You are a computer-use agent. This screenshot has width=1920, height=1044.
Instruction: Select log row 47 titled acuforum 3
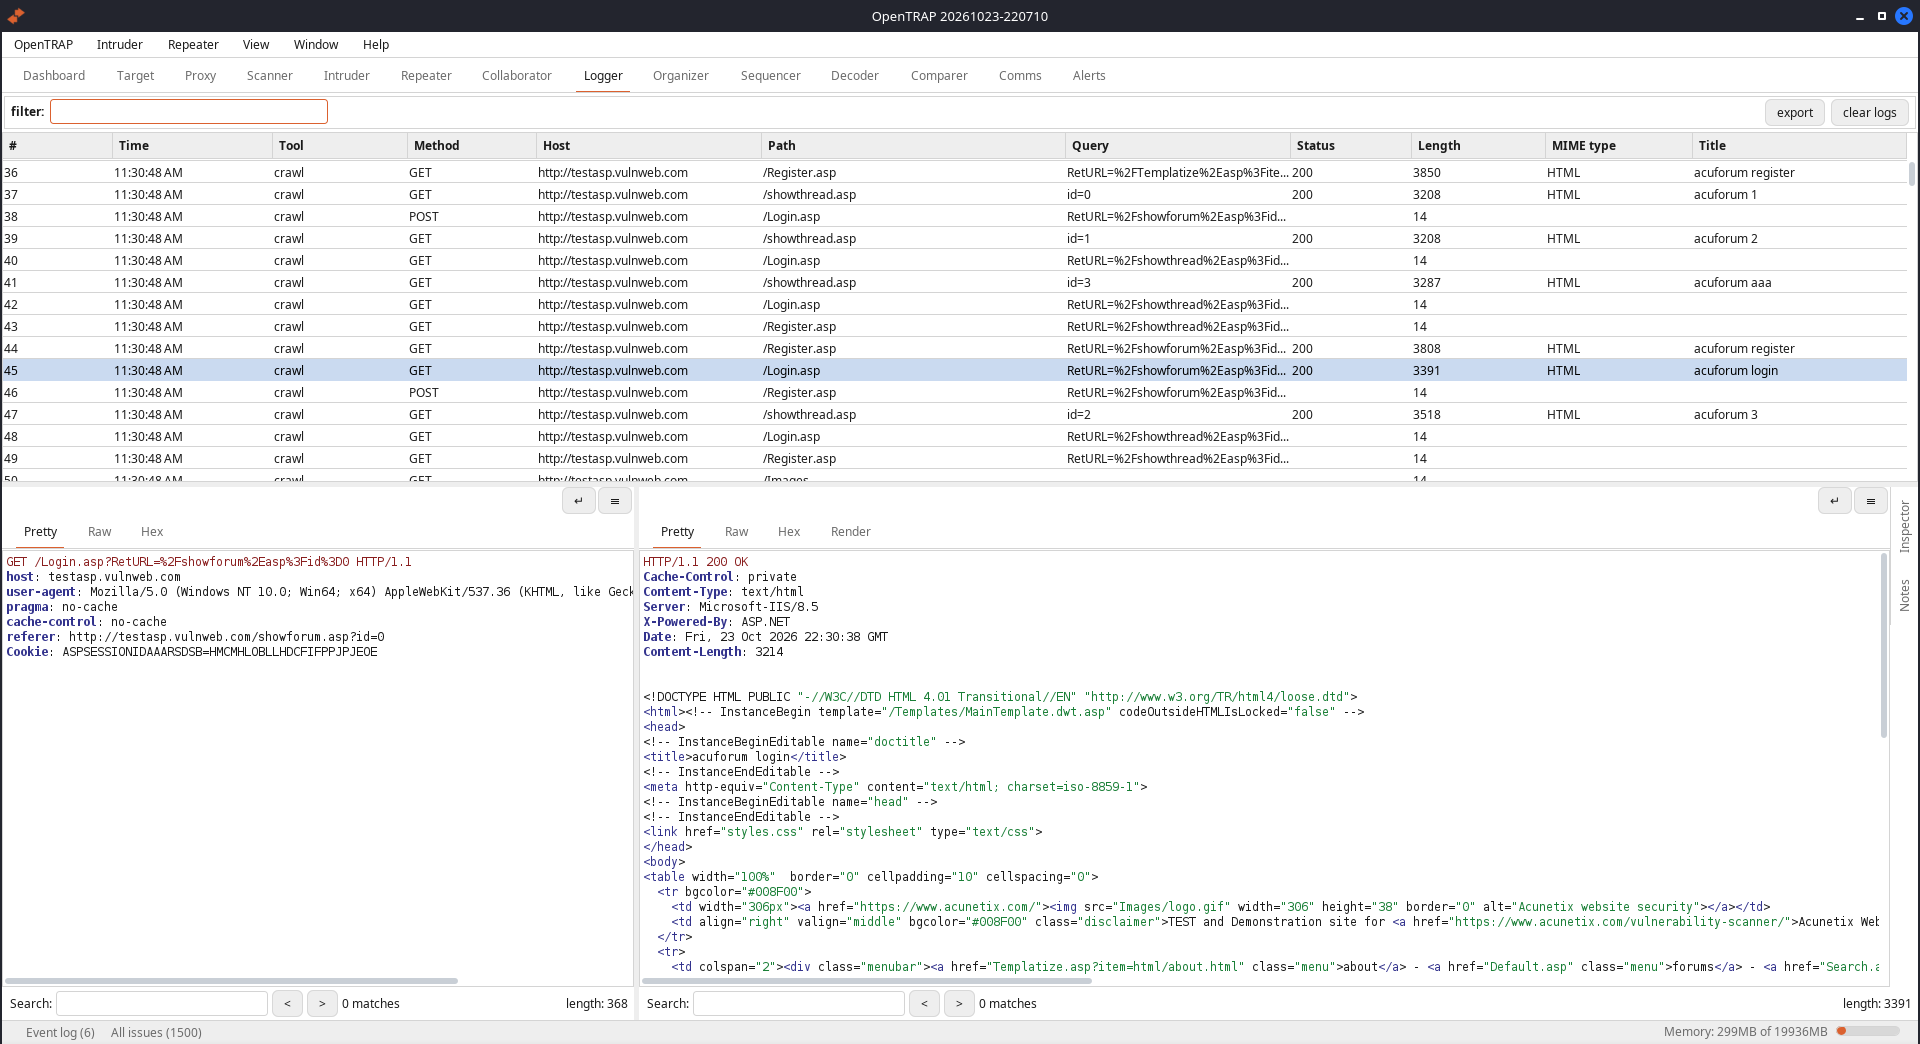point(954,414)
